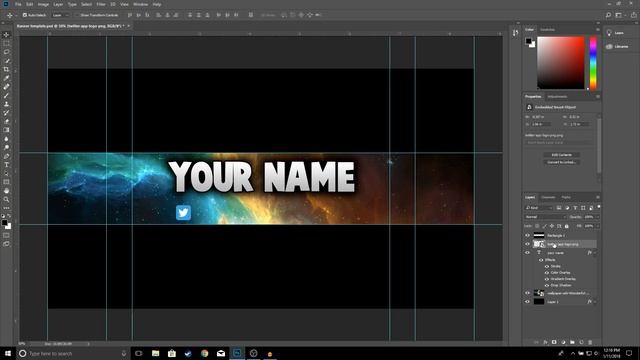640x360 pixels.
Task: Select the Path Selection tool
Action: (x=6, y=173)
